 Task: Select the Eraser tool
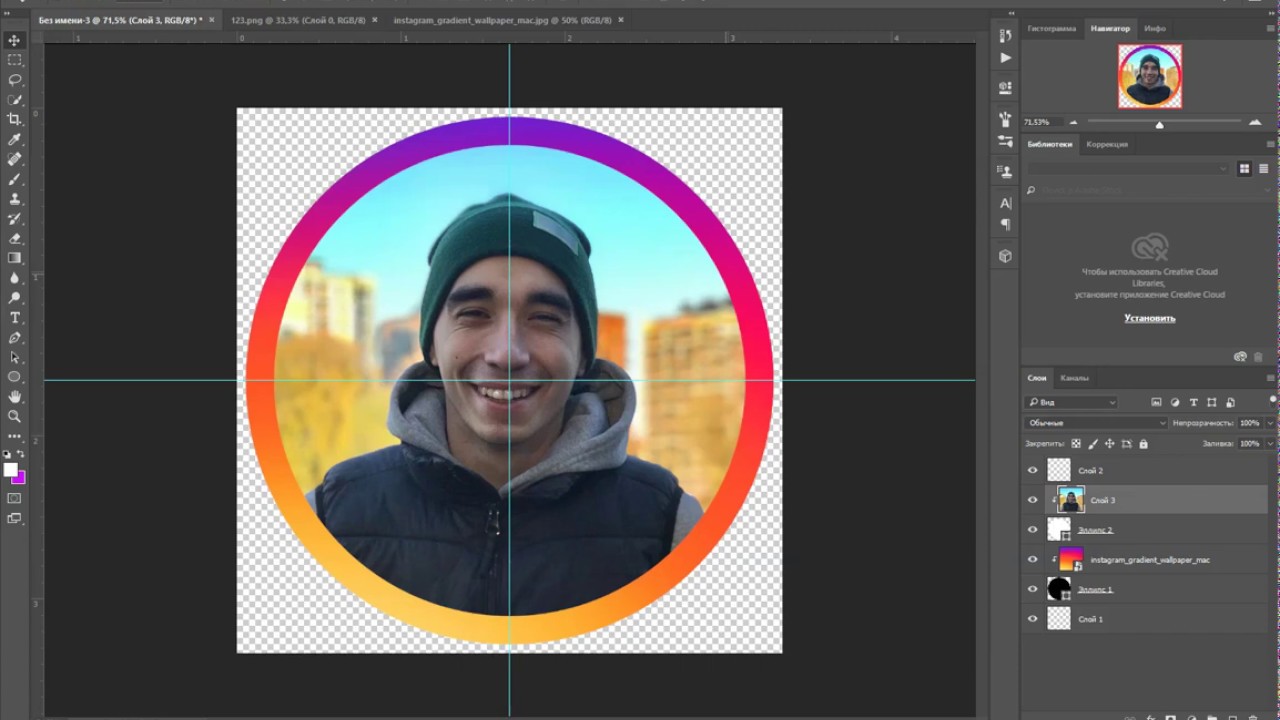tap(14, 239)
